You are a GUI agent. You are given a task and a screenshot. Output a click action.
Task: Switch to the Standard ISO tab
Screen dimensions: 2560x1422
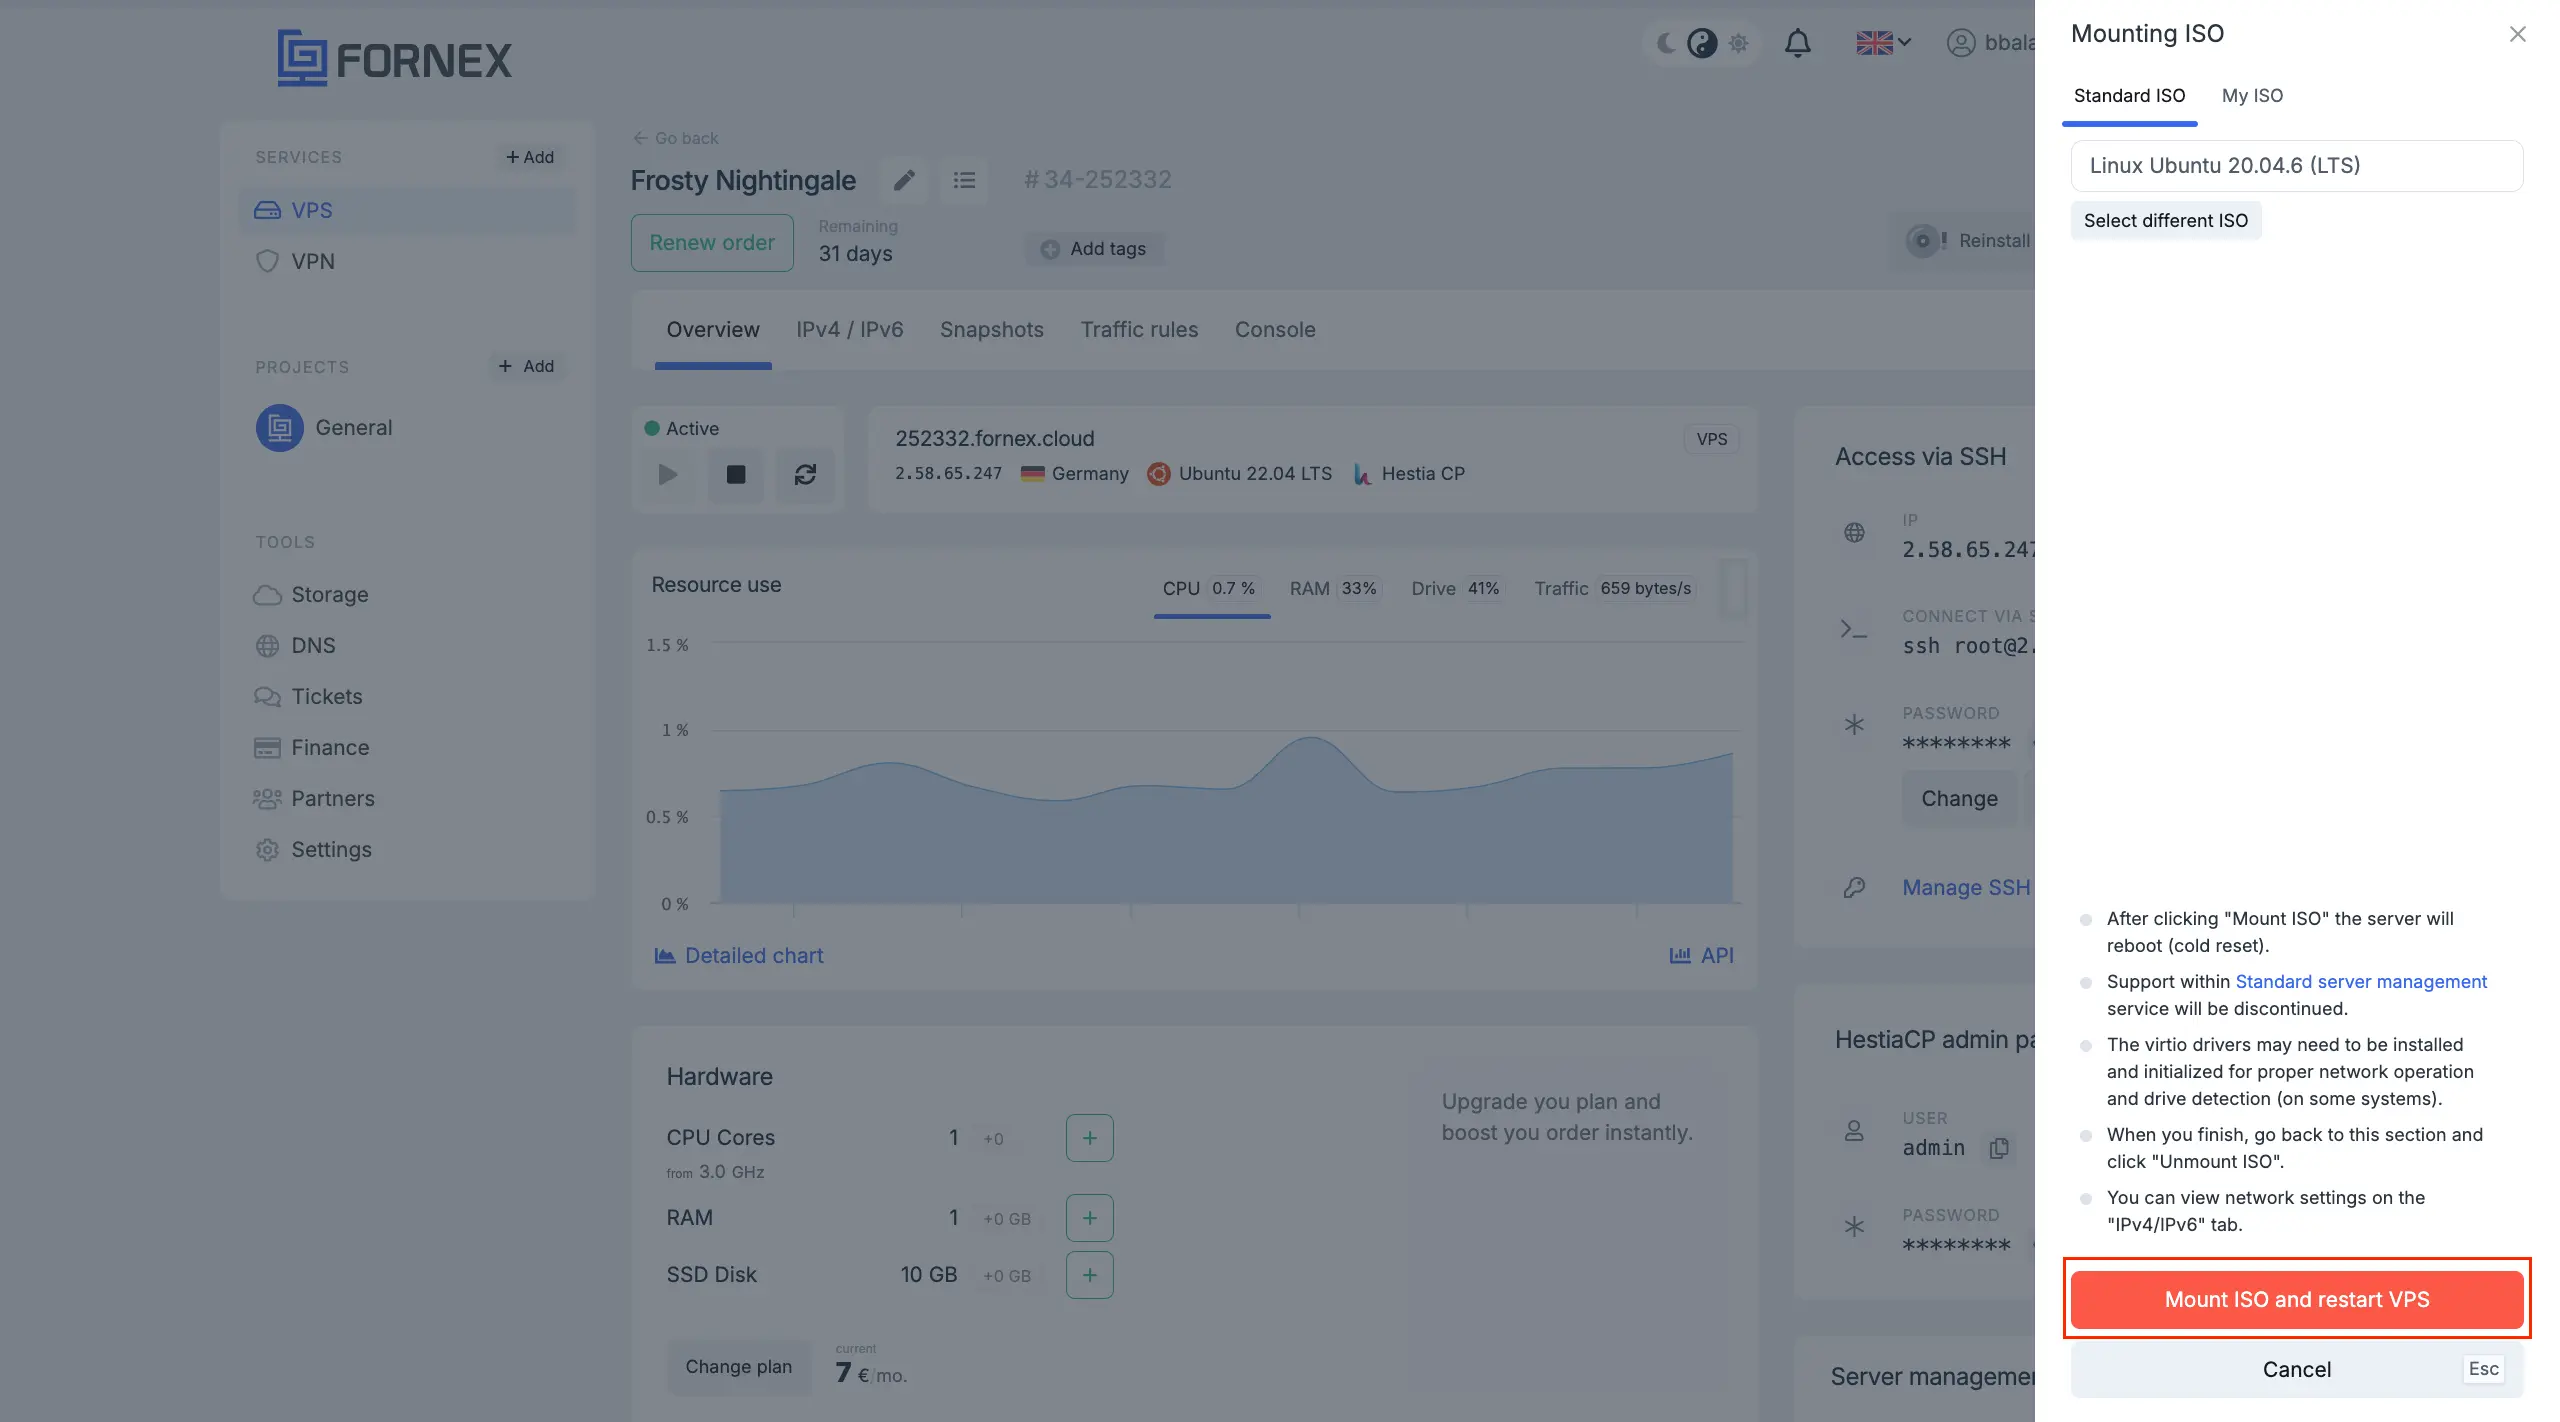[x=2129, y=96]
